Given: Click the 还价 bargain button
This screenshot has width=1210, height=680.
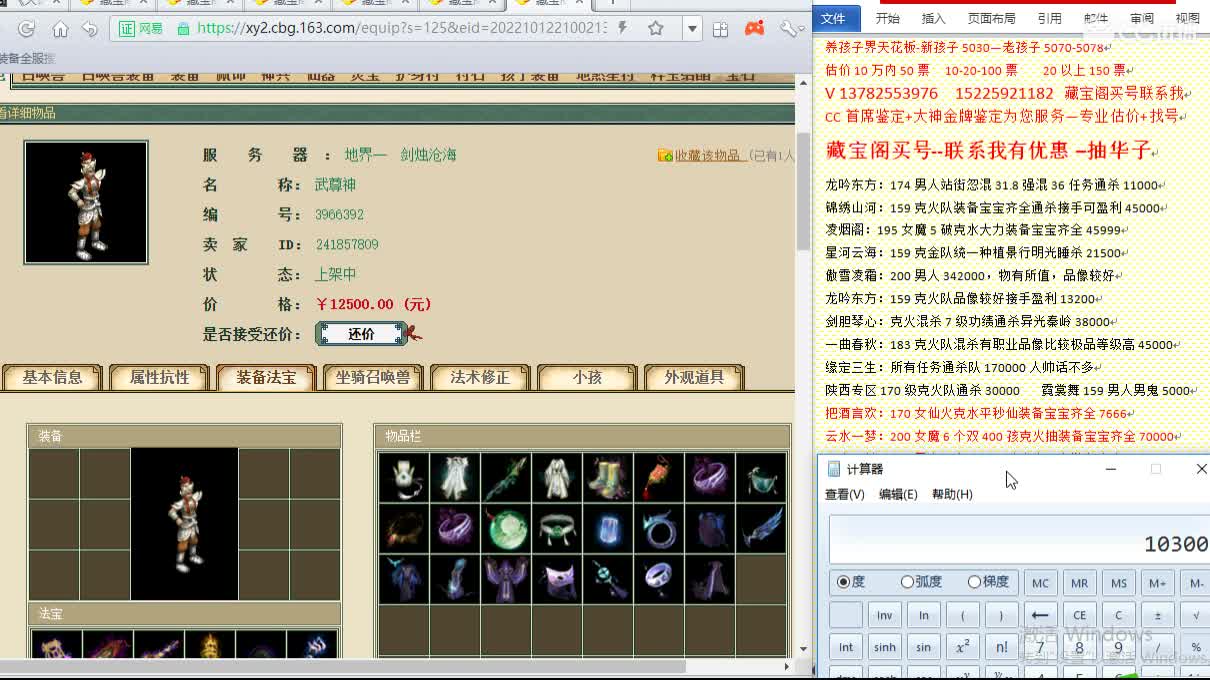Looking at the screenshot, I should tap(362, 334).
